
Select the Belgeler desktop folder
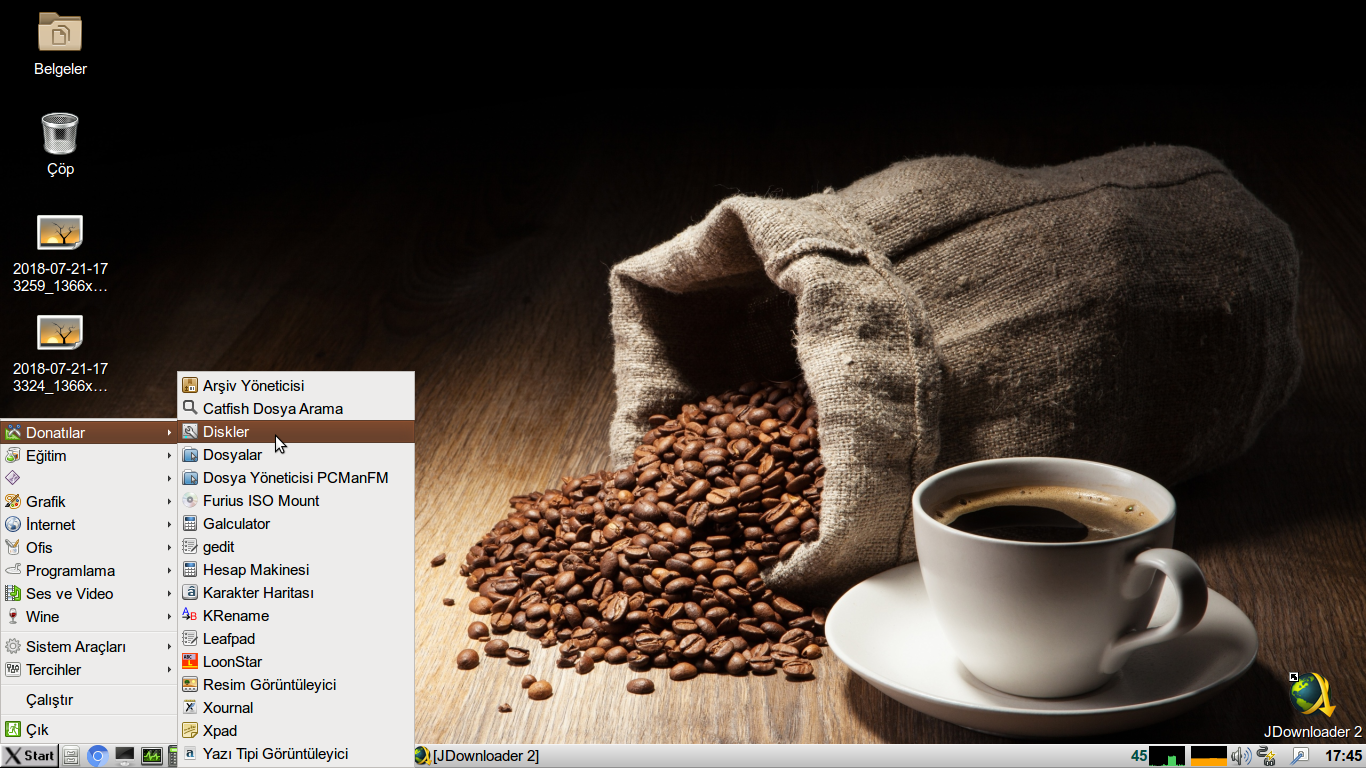[60, 45]
